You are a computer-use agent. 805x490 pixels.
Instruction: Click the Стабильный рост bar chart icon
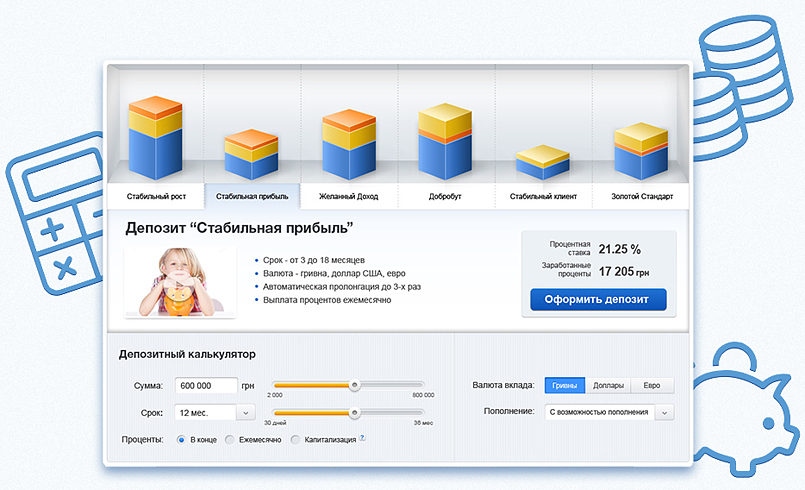click(156, 138)
